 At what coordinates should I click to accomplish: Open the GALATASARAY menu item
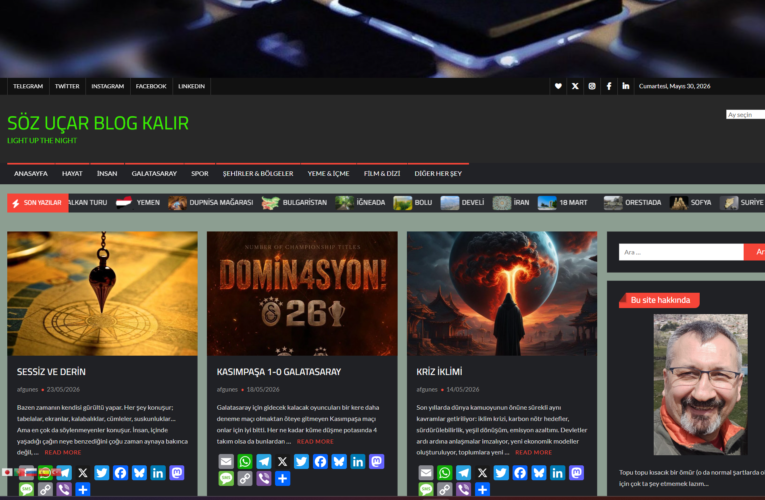coord(154,174)
